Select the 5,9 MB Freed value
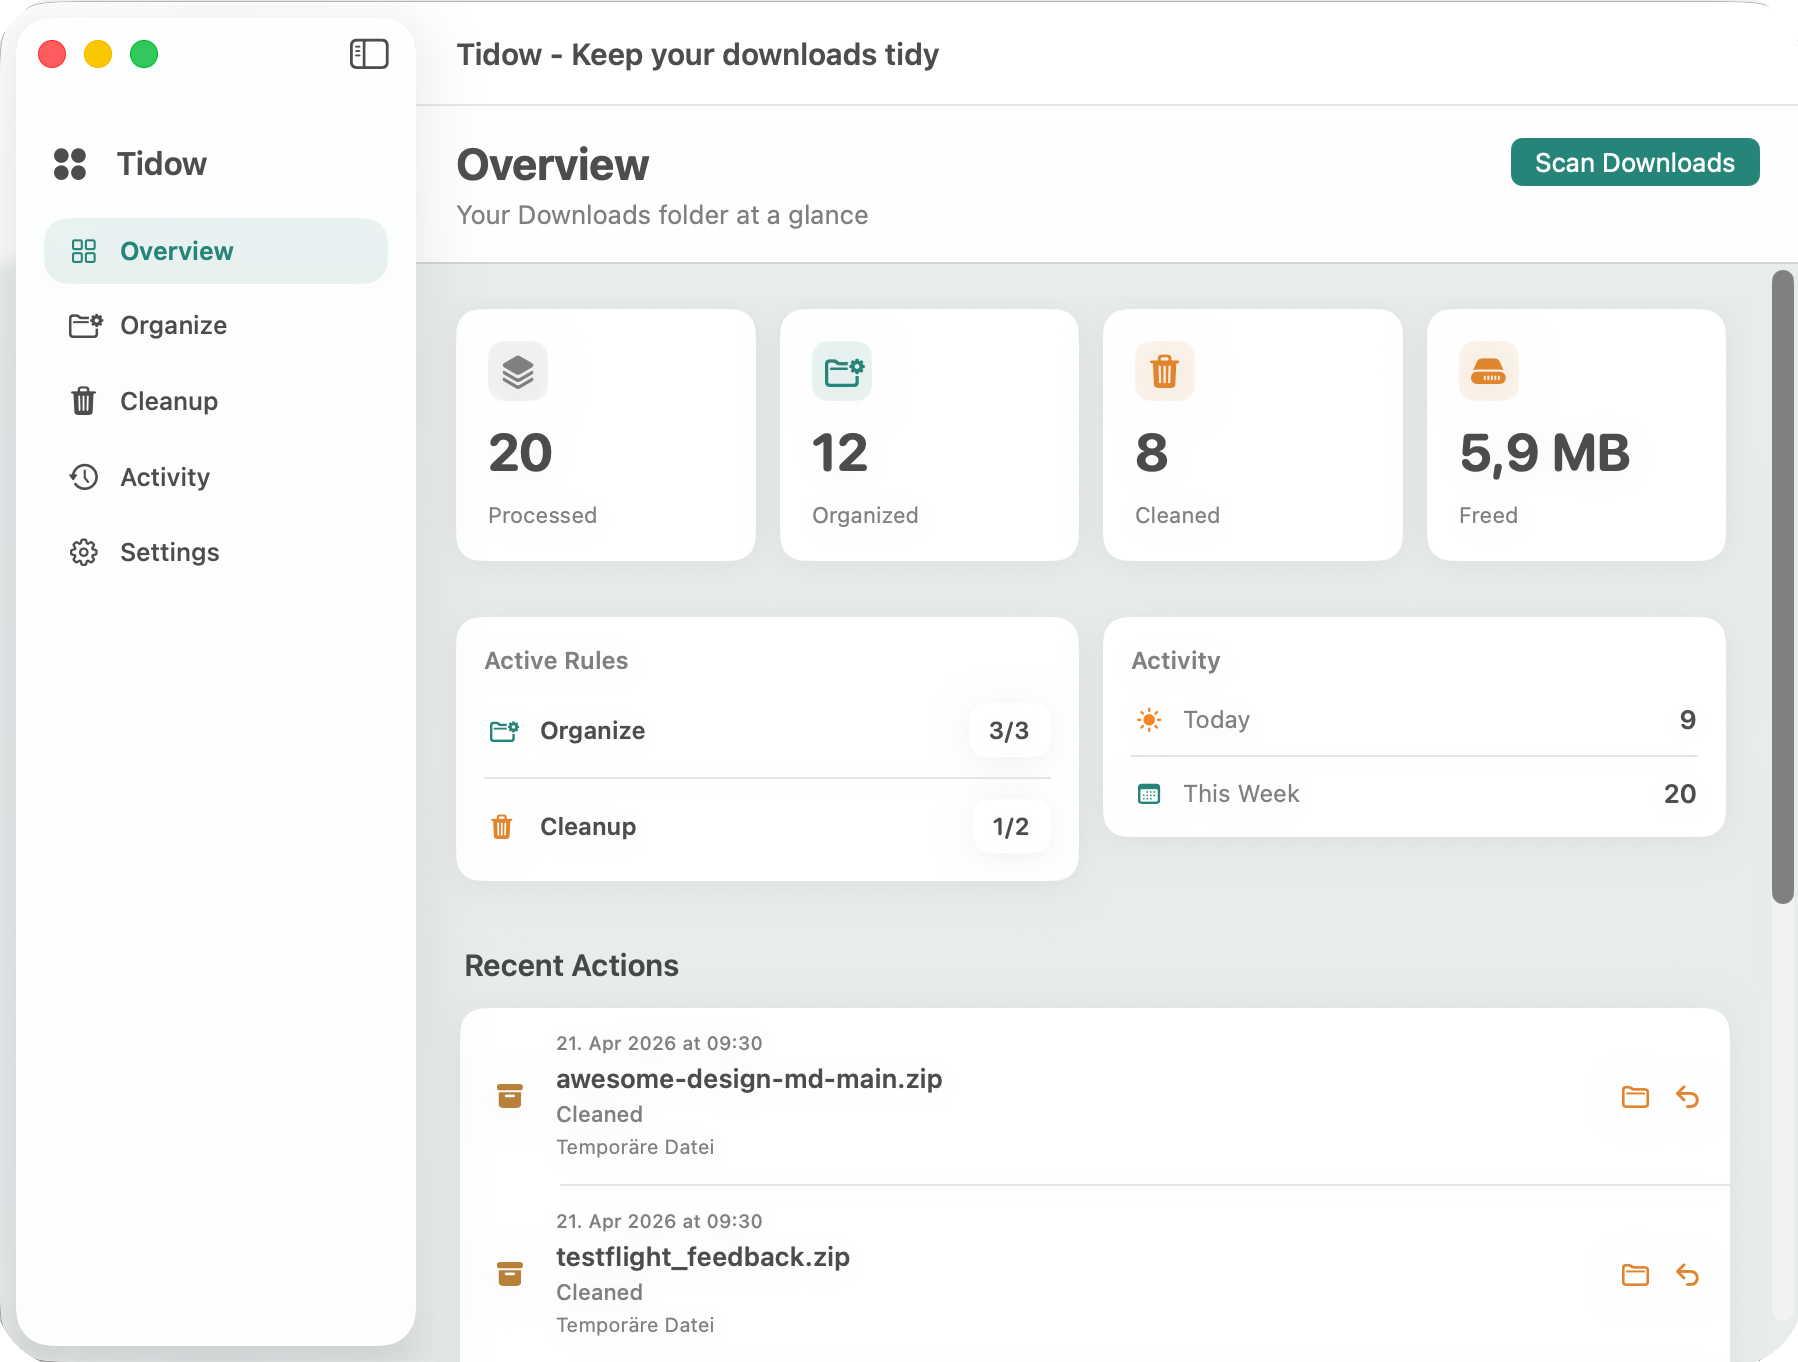The width and height of the screenshot is (1798, 1362). pos(1545,453)
